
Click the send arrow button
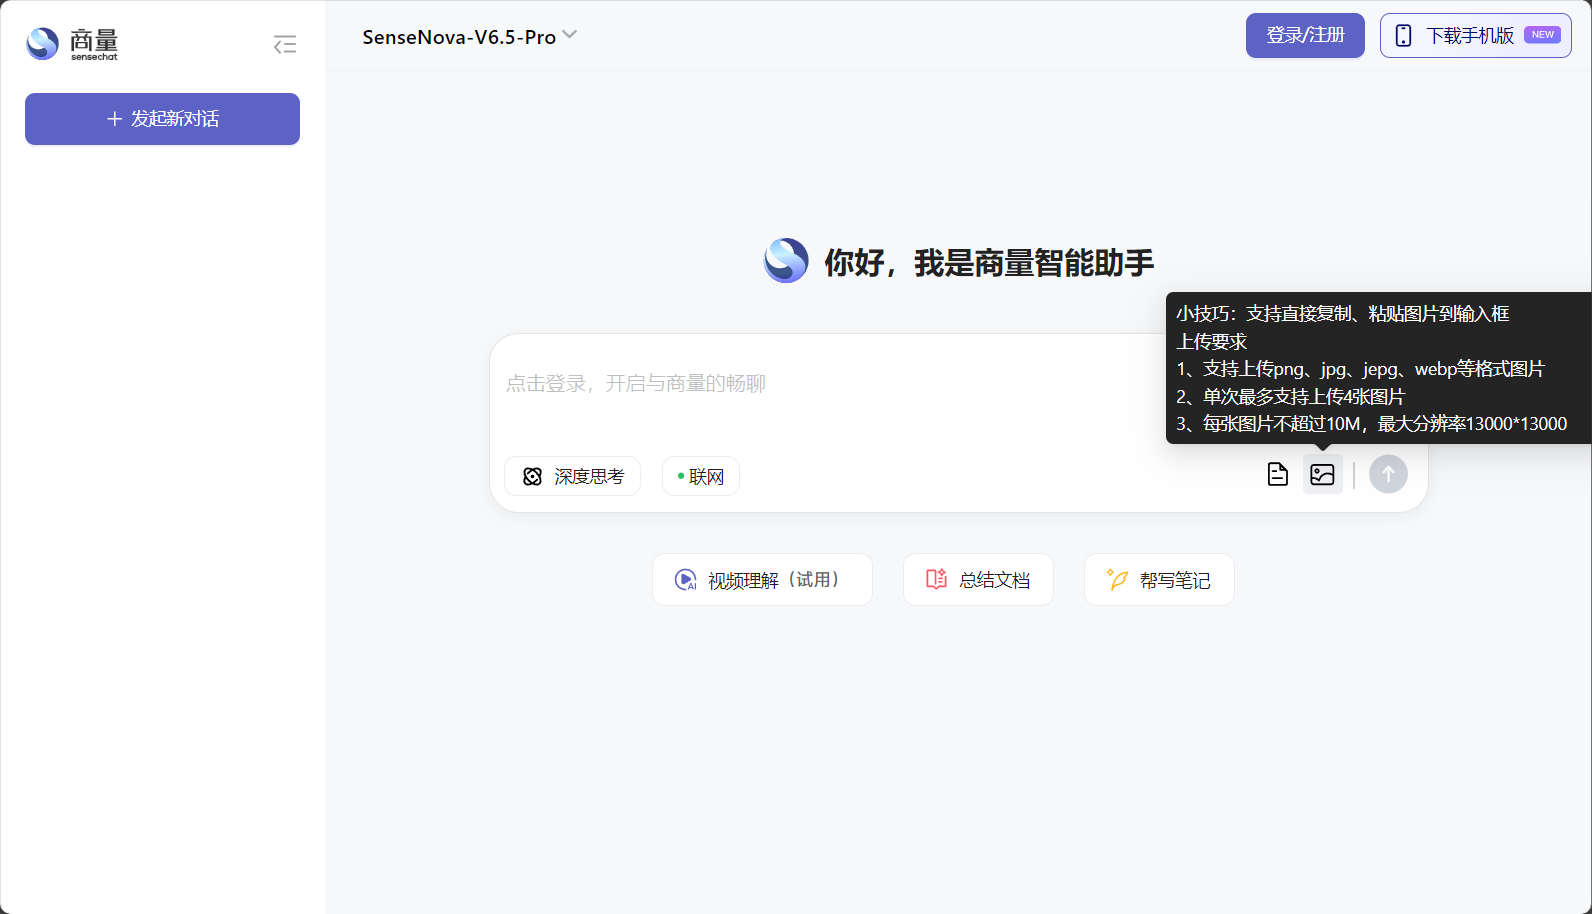[1388, 474]
